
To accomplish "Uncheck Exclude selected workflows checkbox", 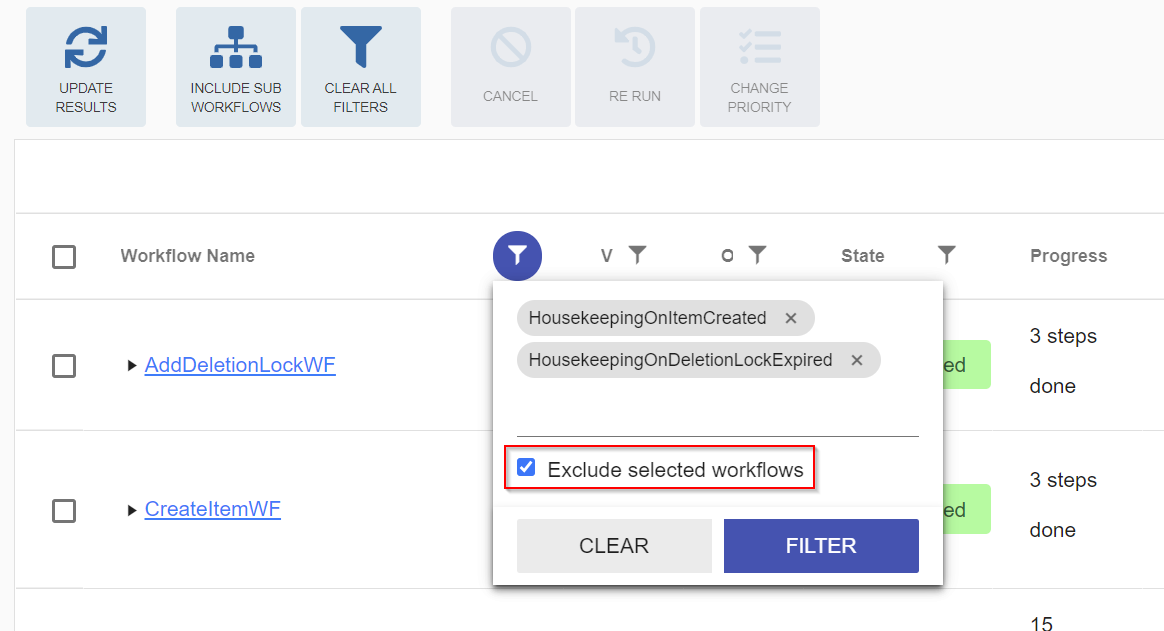I will [527, 468].
